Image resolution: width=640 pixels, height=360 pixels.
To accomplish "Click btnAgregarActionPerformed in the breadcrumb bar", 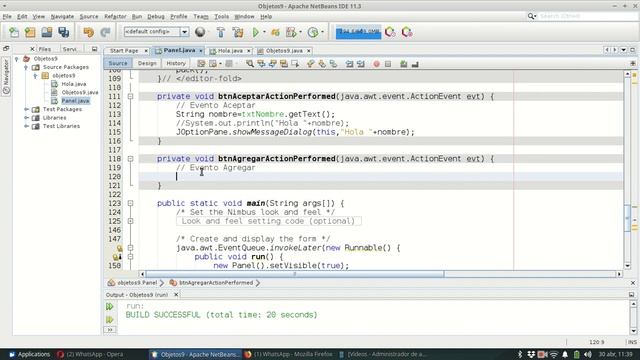I will pyautogui.click(x=216, y=283).
